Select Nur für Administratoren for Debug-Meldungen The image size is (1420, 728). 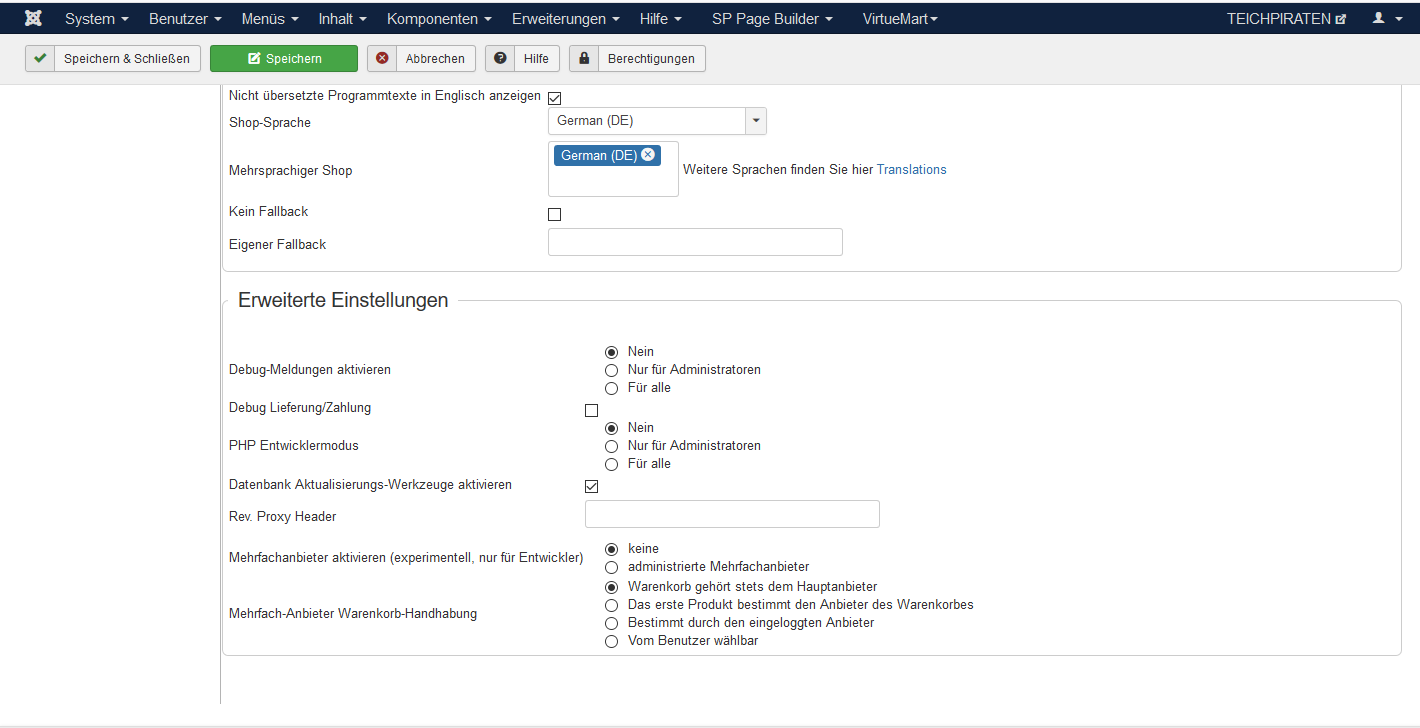pos(612,370)
